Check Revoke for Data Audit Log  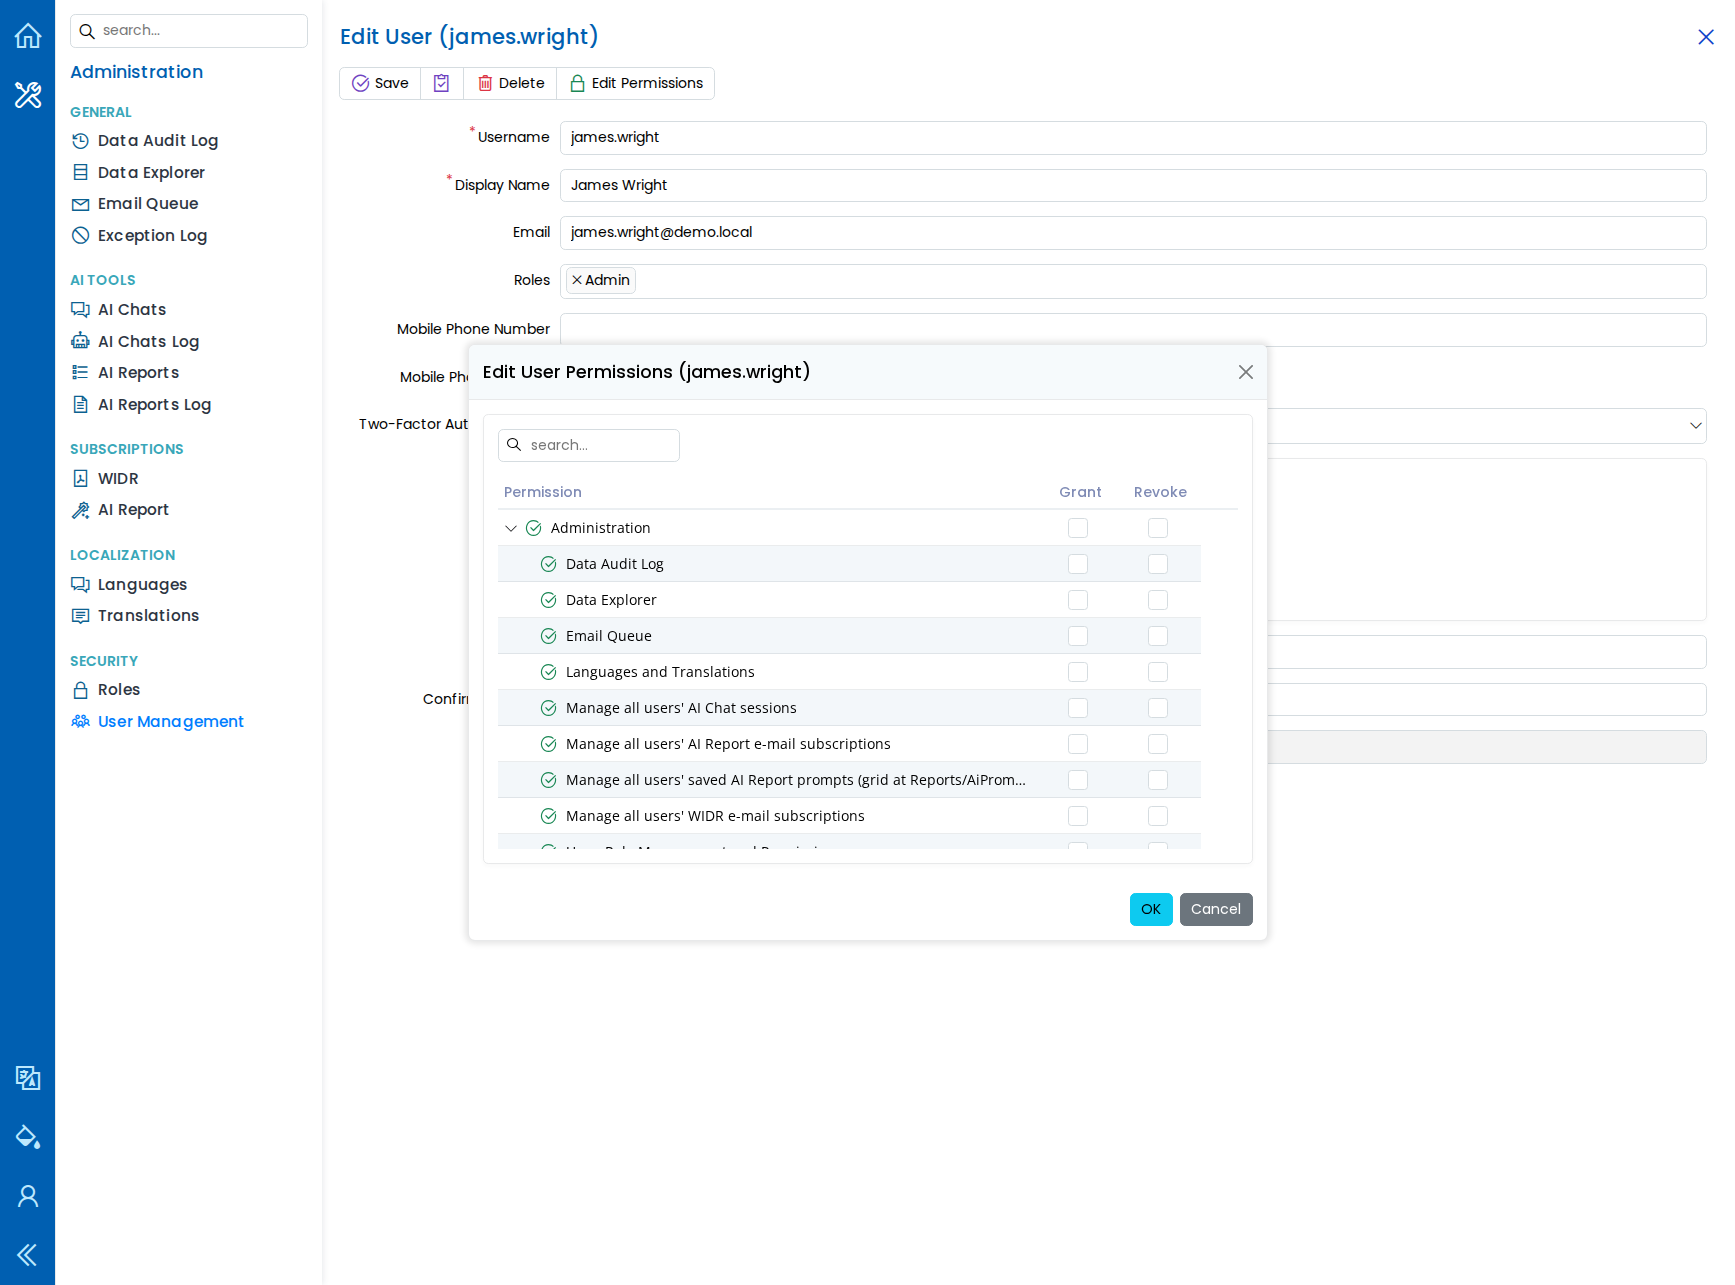click(1158, 564)
